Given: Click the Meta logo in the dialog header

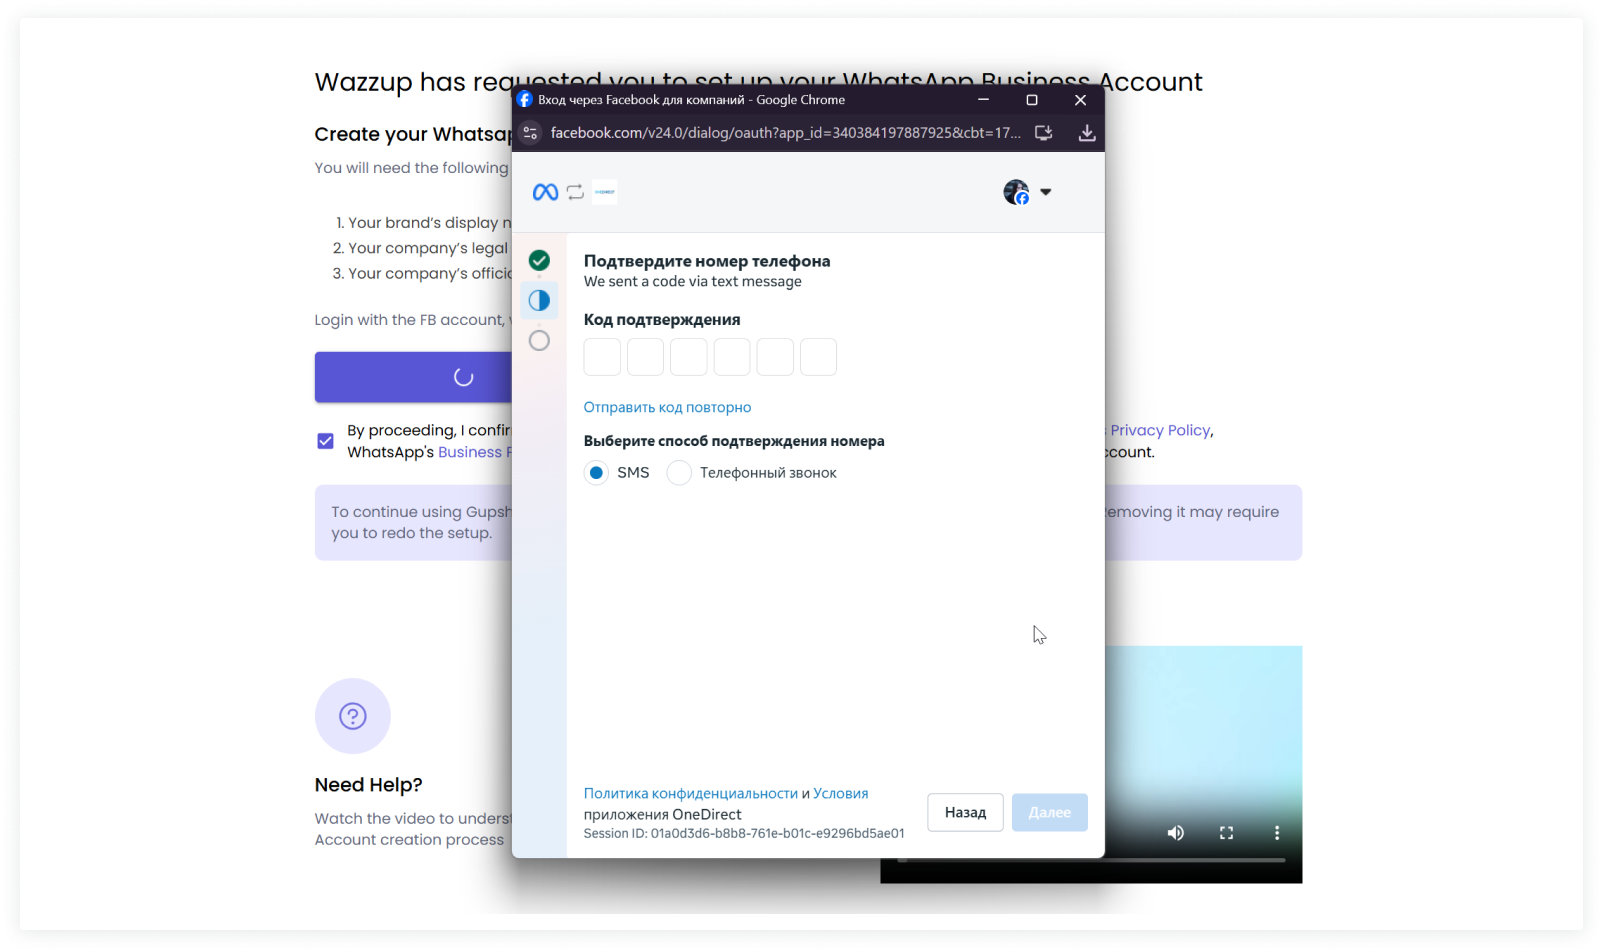Looking at the screenshot, I should [x=545, y=192].
